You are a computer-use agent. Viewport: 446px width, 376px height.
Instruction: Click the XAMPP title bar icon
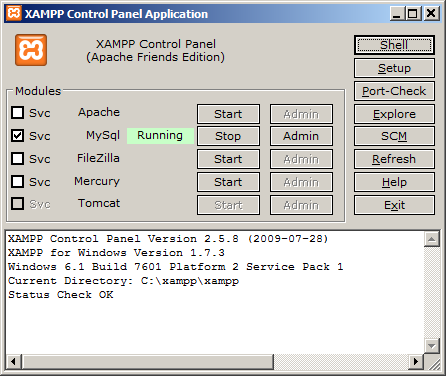tap(14, 13)
